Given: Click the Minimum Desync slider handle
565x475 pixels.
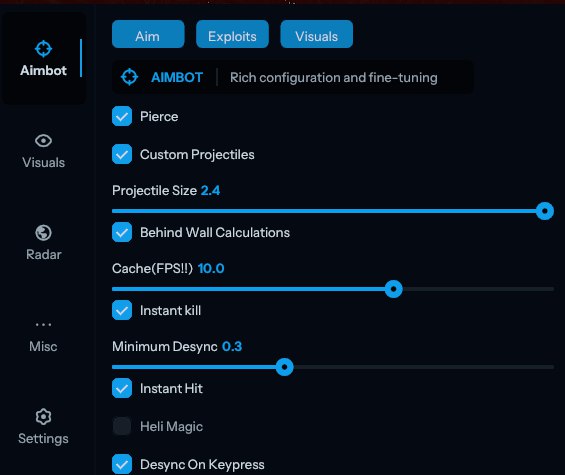Looking at the screenshot, I should [285, 367].
